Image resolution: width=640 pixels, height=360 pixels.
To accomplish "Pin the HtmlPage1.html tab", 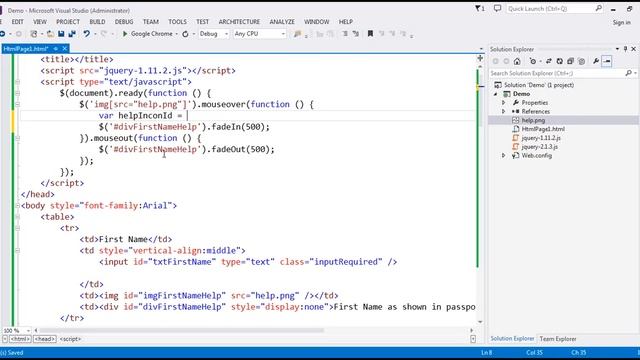I will point(56,49).
